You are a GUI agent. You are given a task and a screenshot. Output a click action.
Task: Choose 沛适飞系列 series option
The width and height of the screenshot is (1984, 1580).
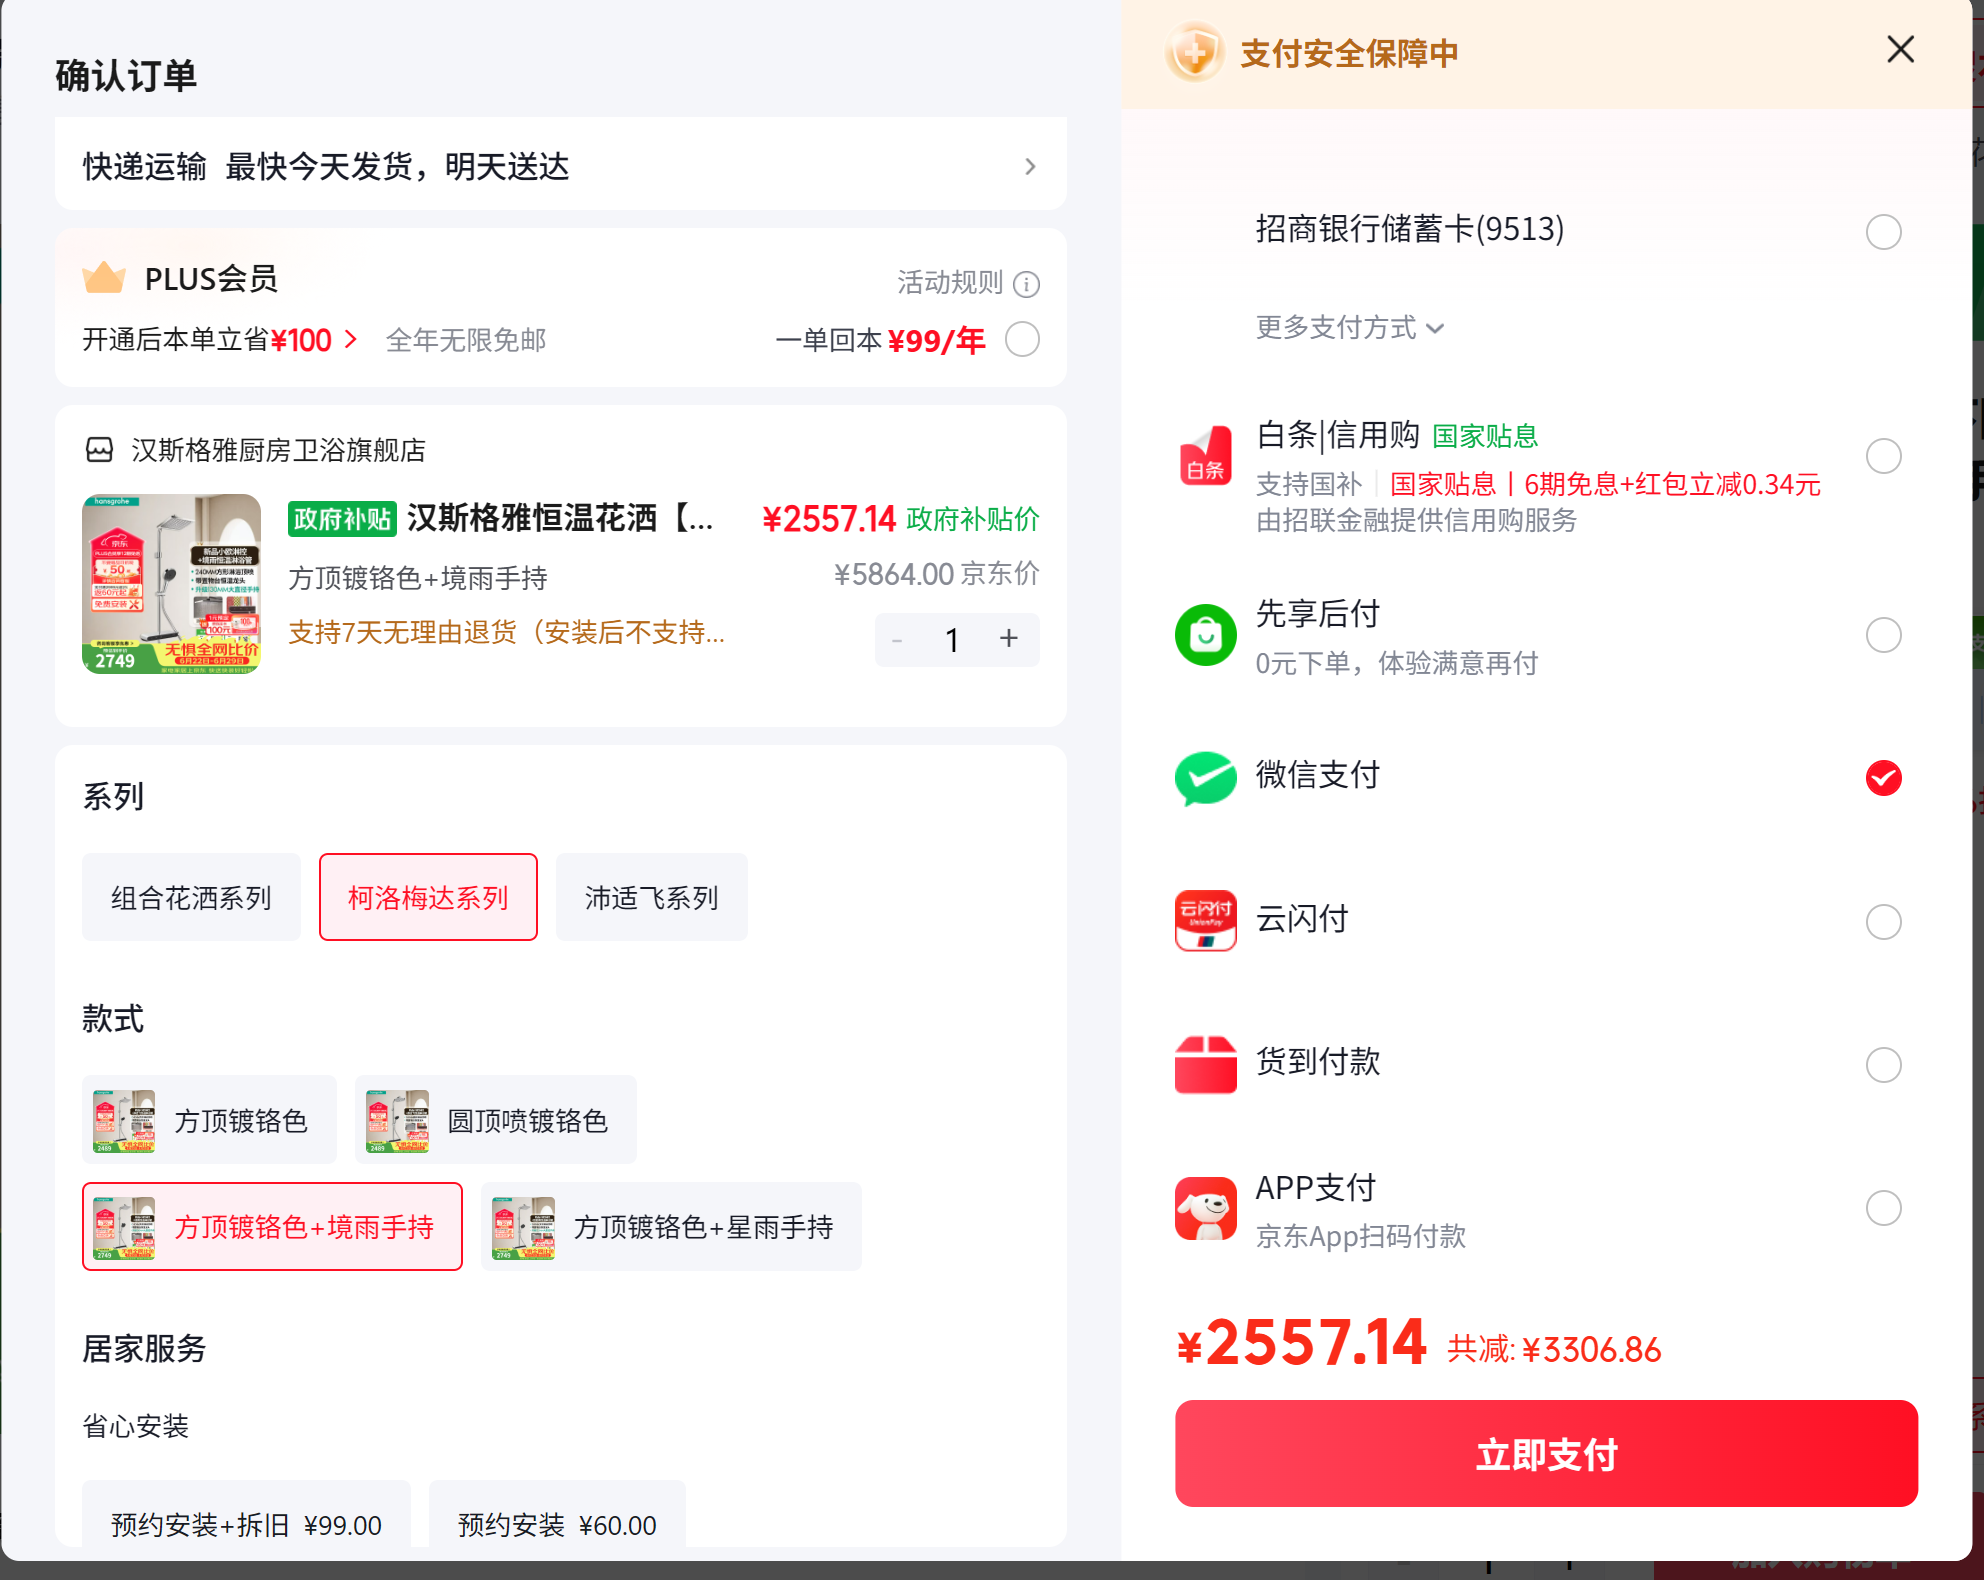(652, 897)
